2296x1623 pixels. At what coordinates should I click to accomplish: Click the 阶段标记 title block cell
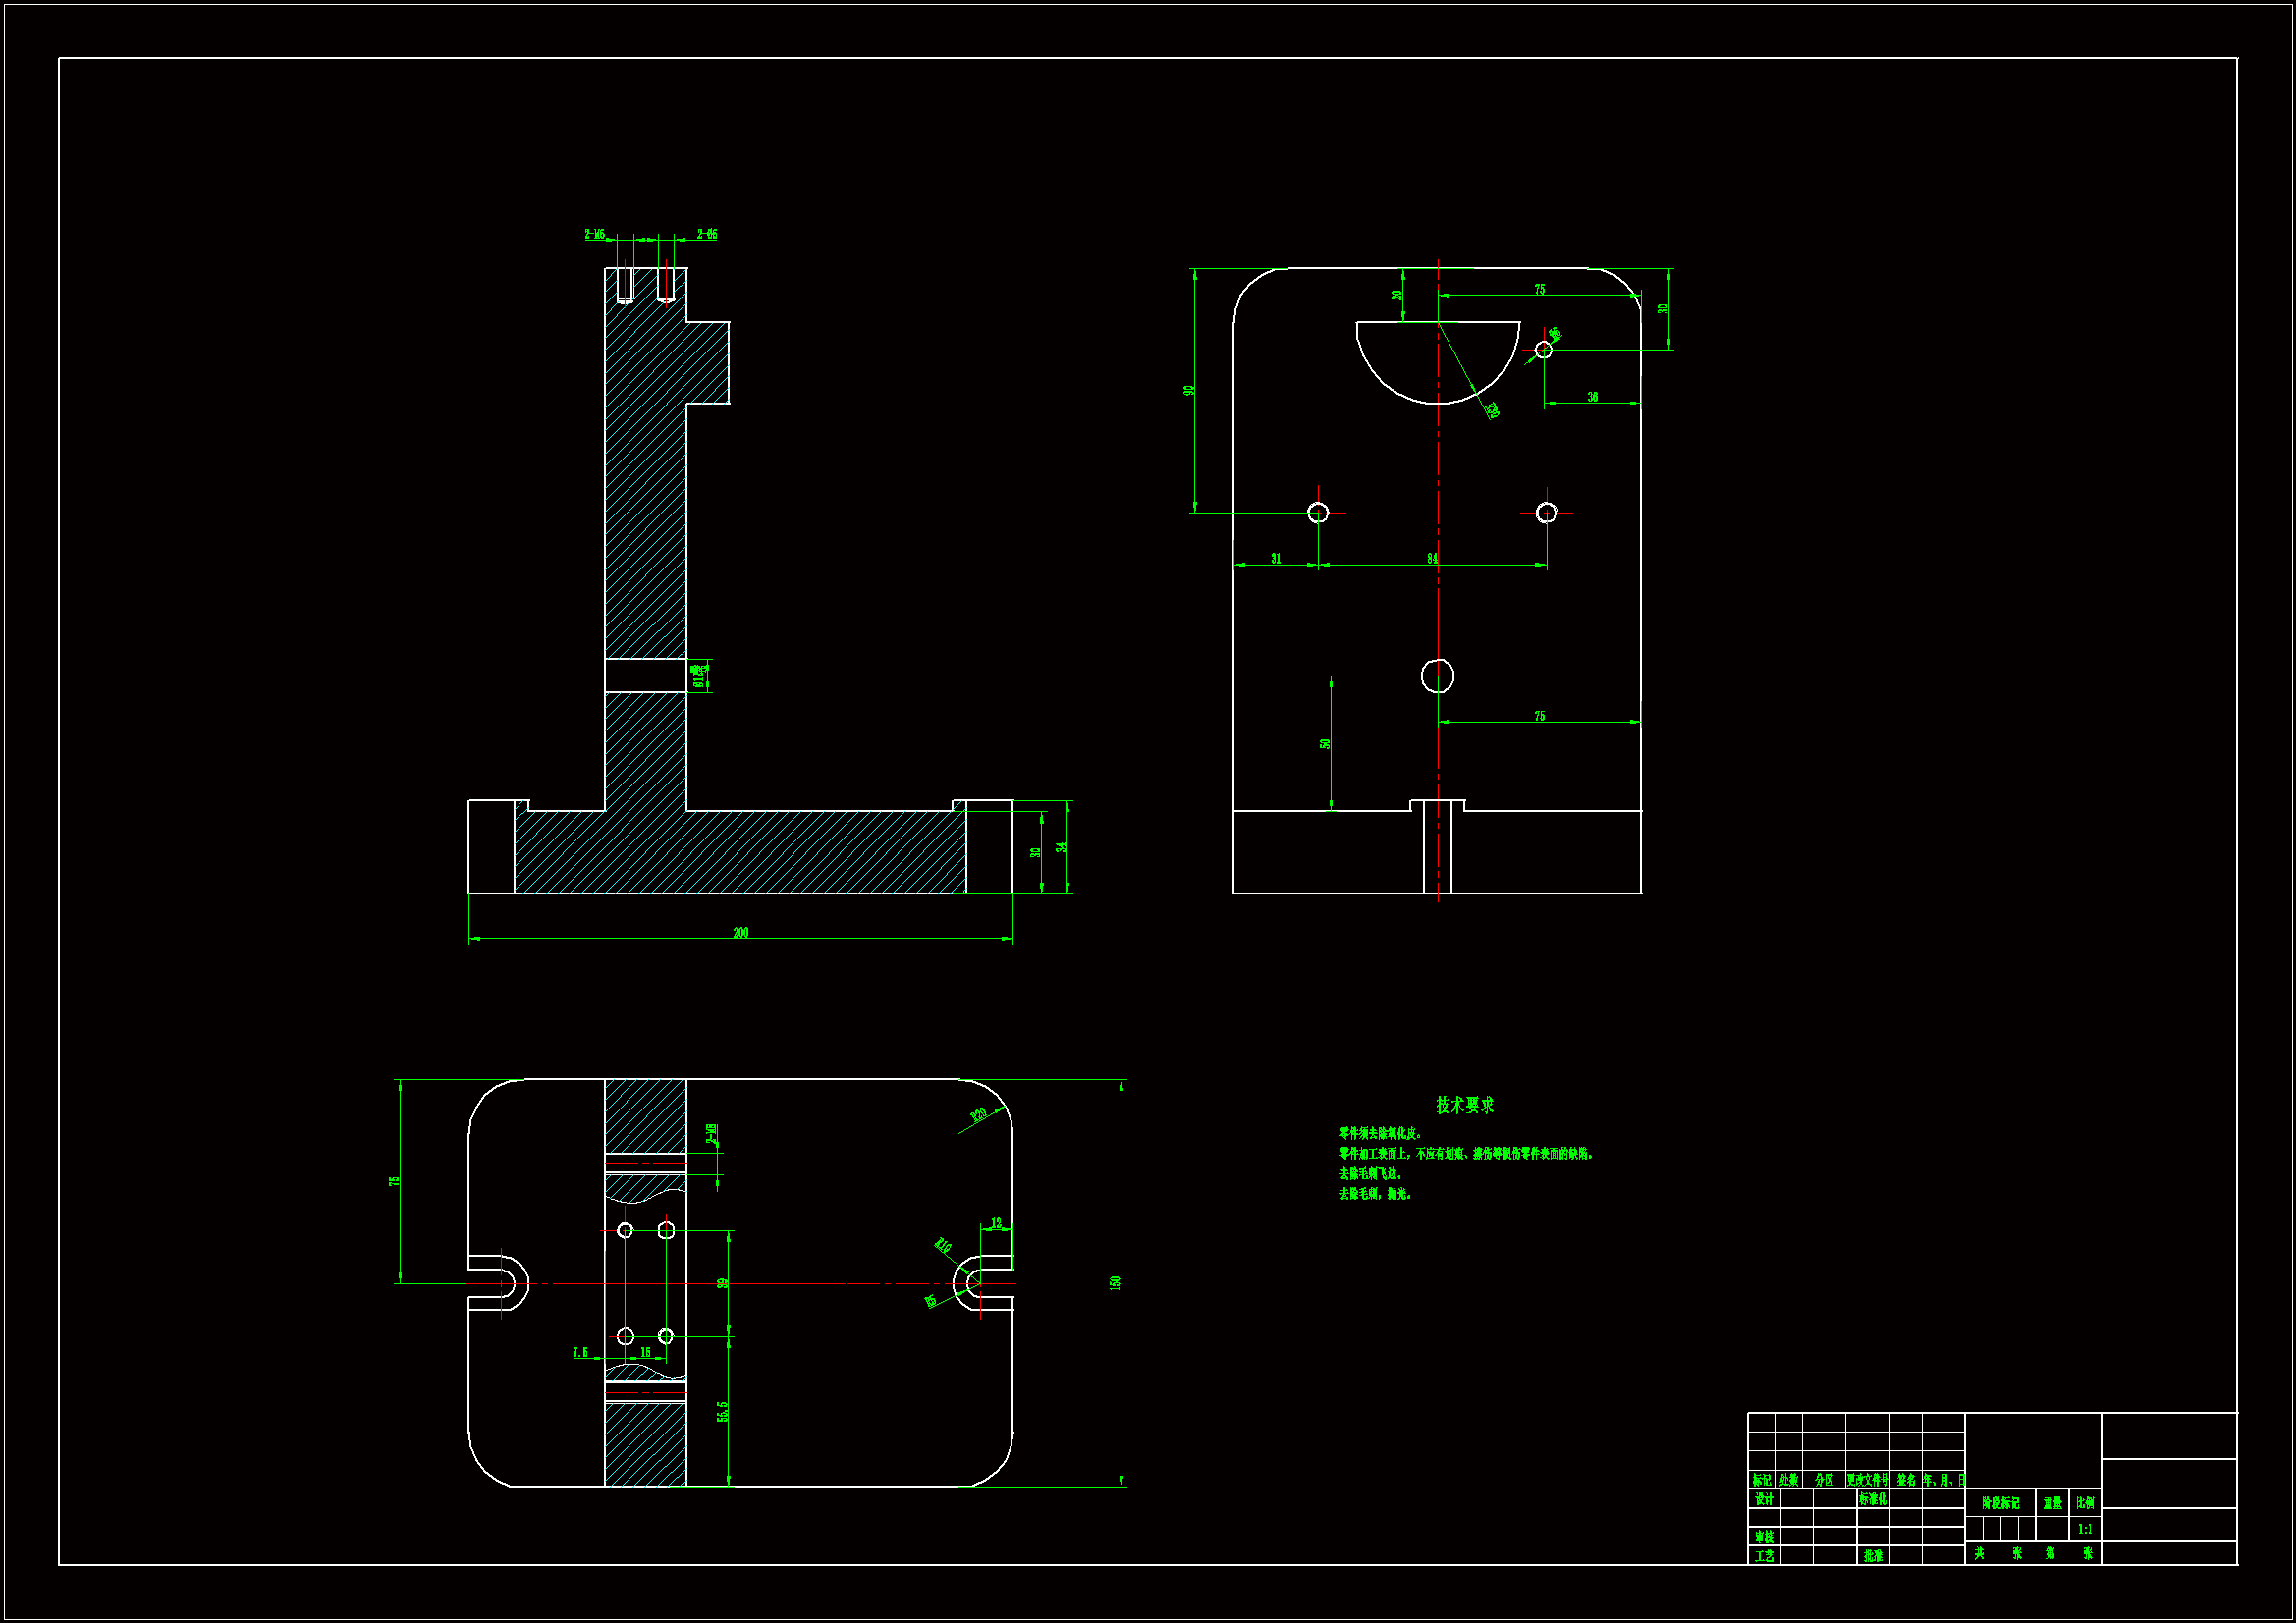coord(2000,1503)
